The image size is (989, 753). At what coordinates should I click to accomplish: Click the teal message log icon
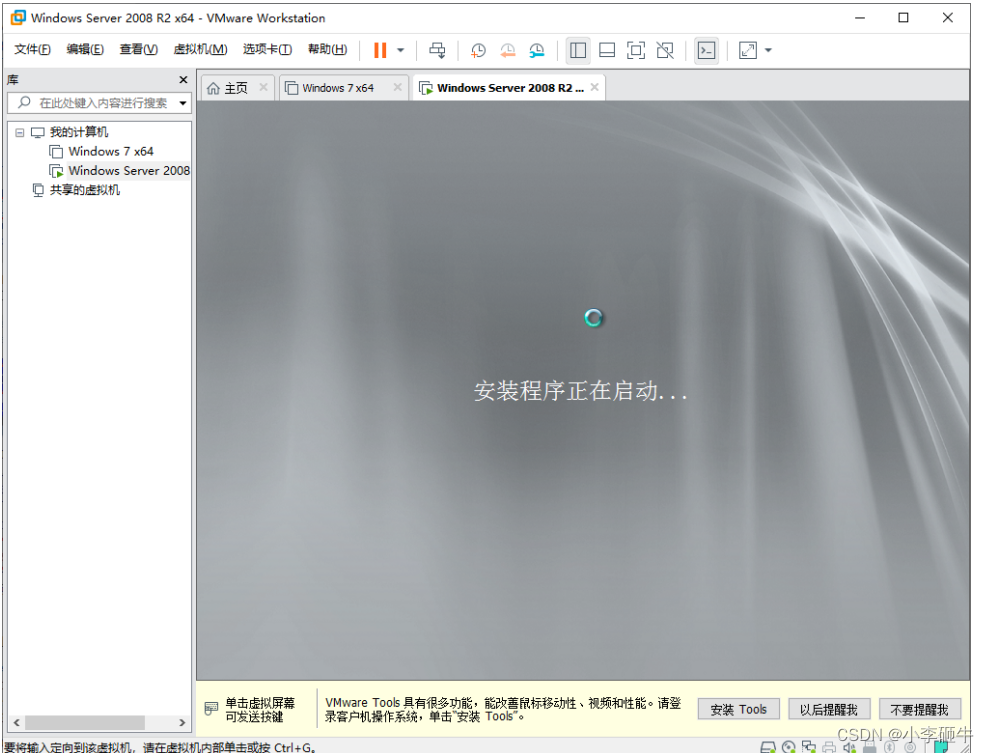pyautogui.click(x=942, y=747)
